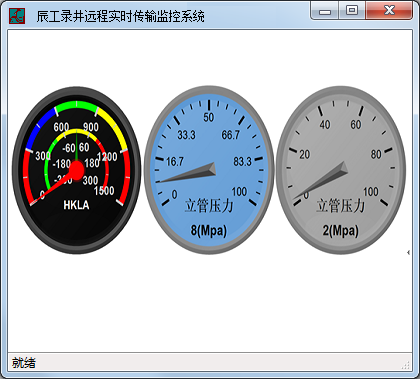Click the app icon in title bar

coord(17,16)
